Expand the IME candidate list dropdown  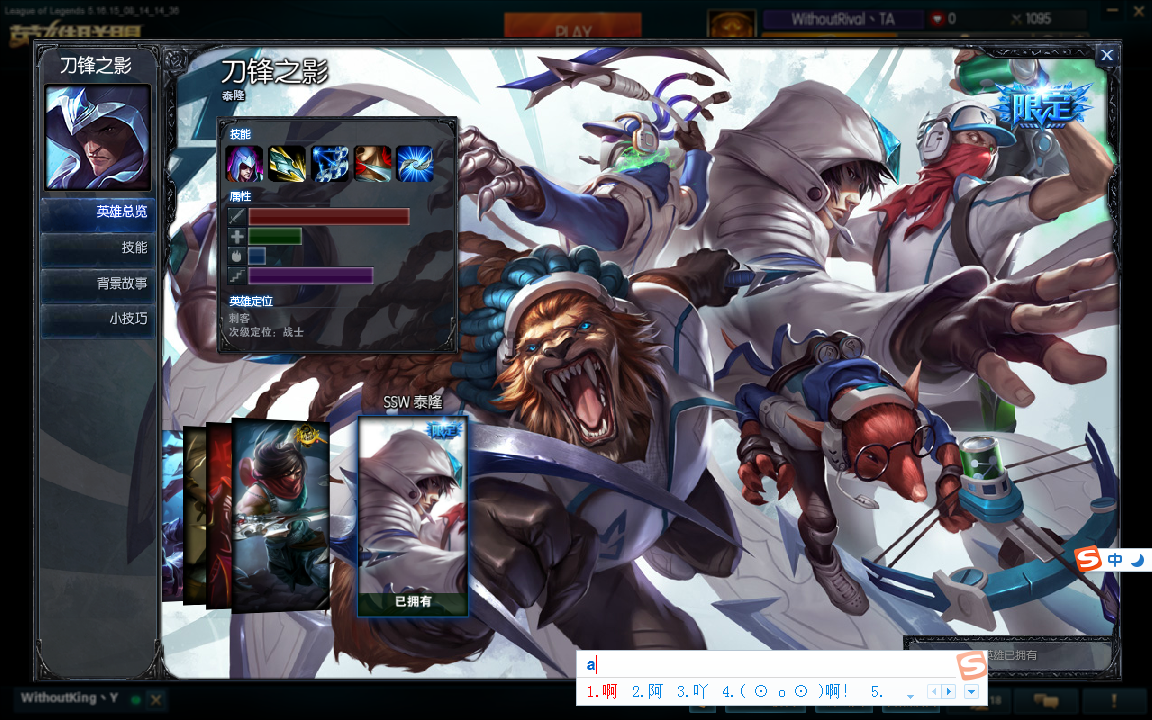click(971, 691)
